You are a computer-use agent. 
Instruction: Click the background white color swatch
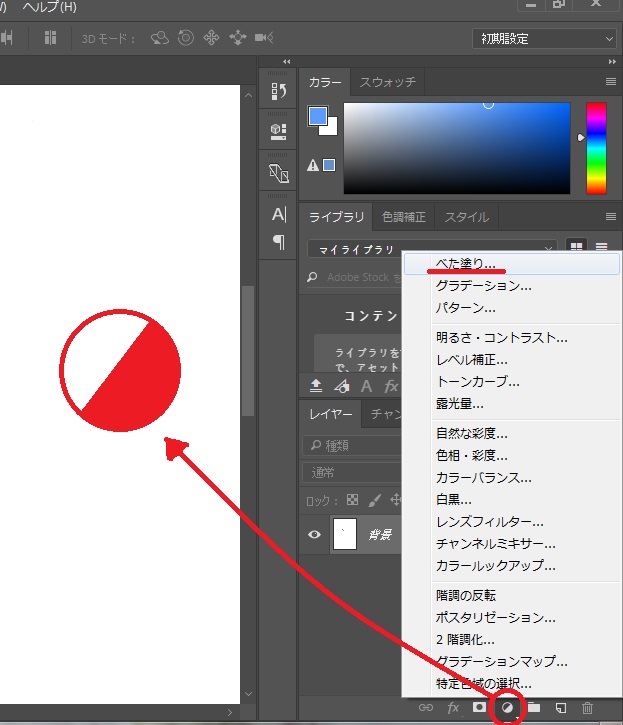[331, 128]
